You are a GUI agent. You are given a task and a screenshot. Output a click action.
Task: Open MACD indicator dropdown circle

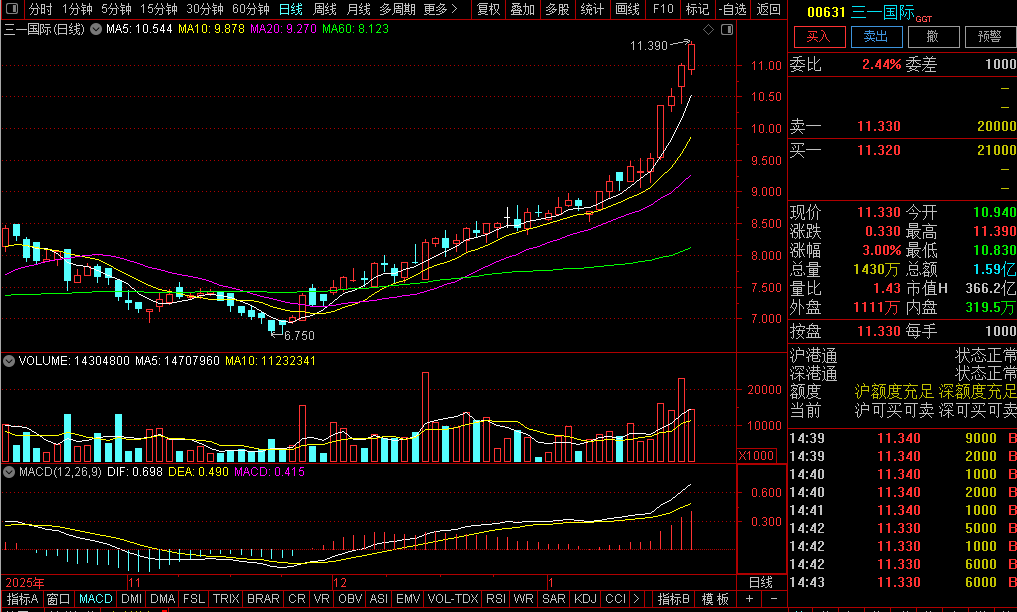click(x=9, y=472)
